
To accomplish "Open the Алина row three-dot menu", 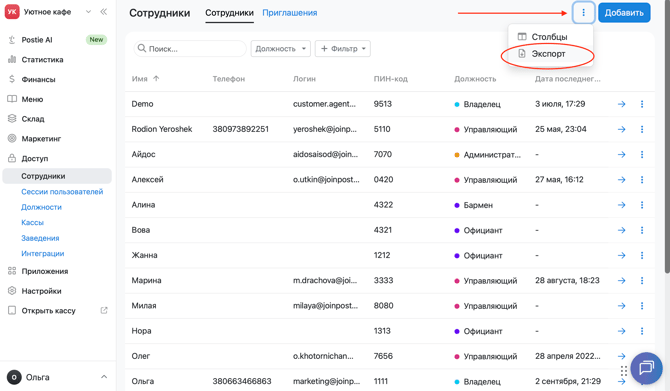I will 642,205.
